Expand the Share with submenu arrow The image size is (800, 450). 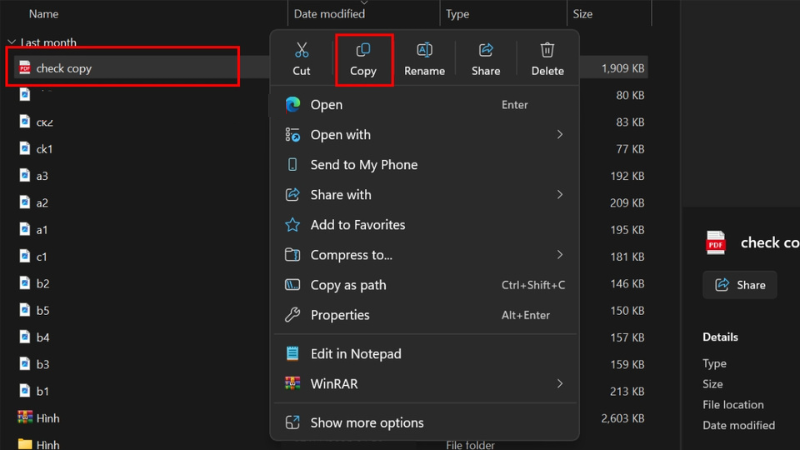click(x=560, y=195)
